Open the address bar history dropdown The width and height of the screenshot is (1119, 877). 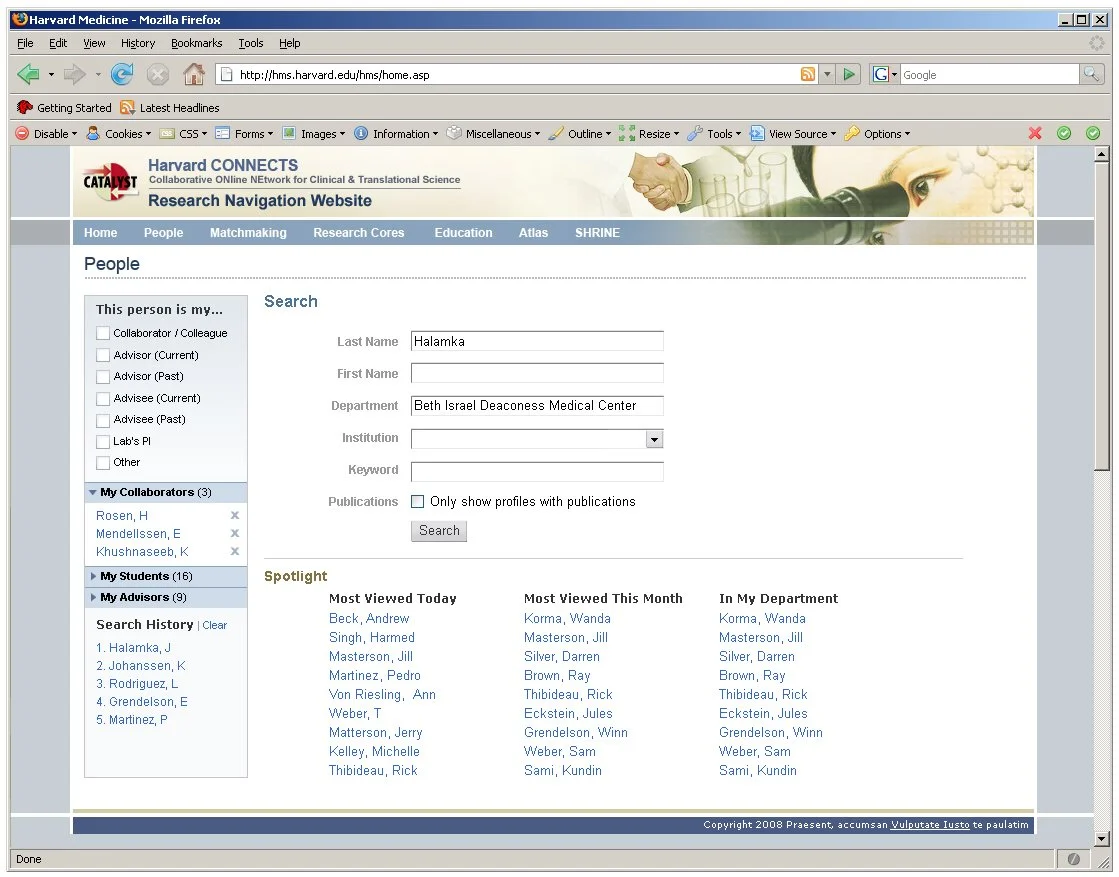pyautogui.click(x=827, y=74)
